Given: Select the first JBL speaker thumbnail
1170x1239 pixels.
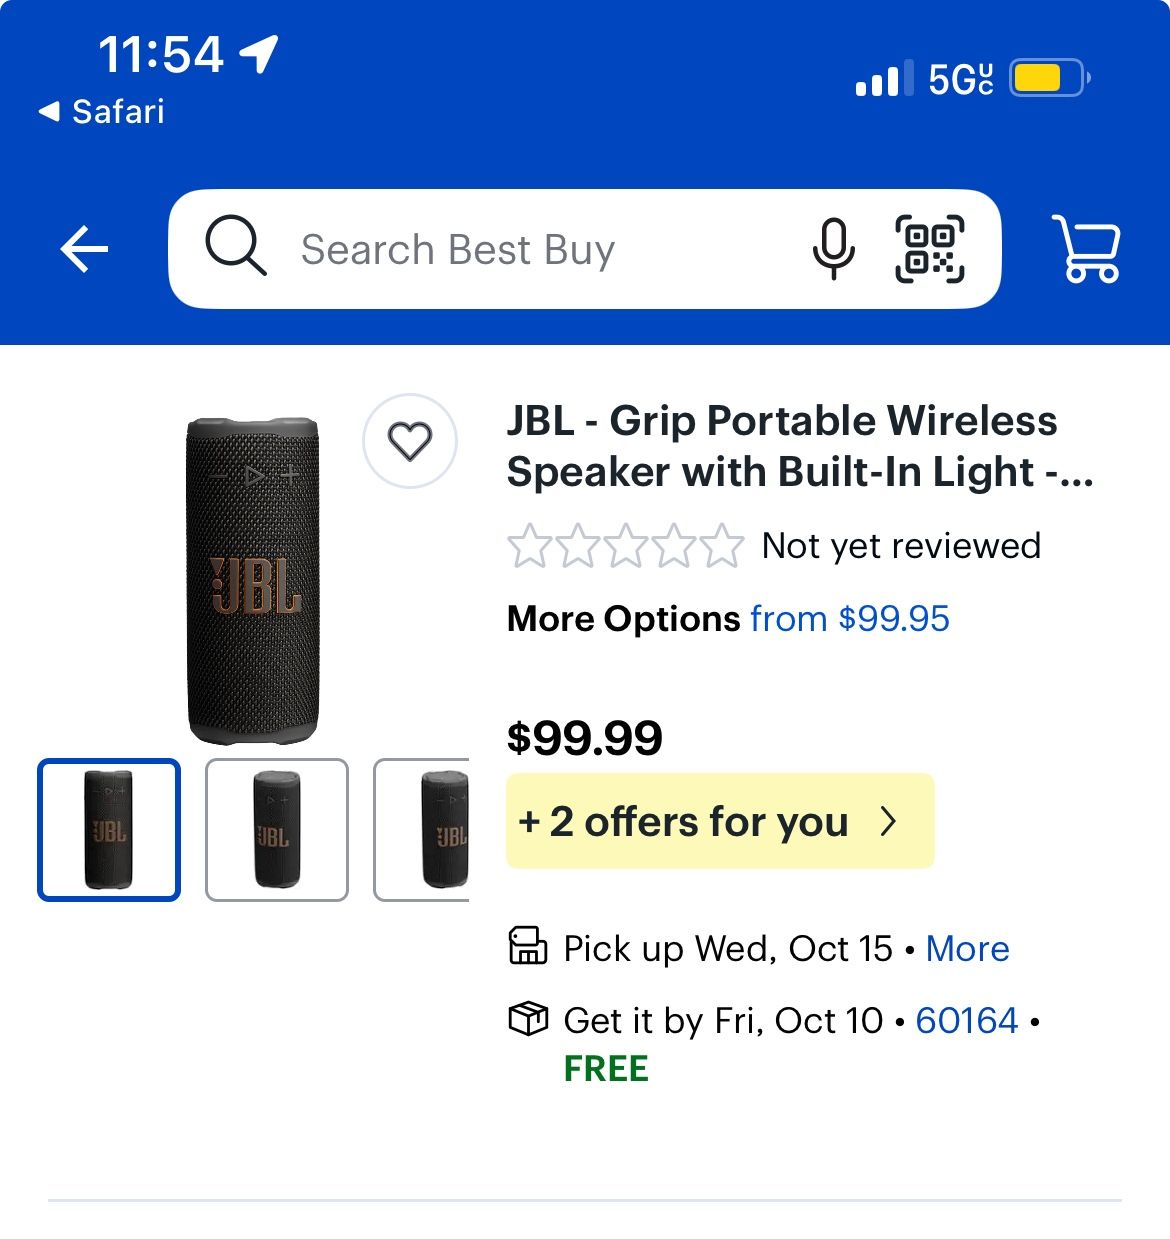Looking at the screenshot, I should click(109, 830).
